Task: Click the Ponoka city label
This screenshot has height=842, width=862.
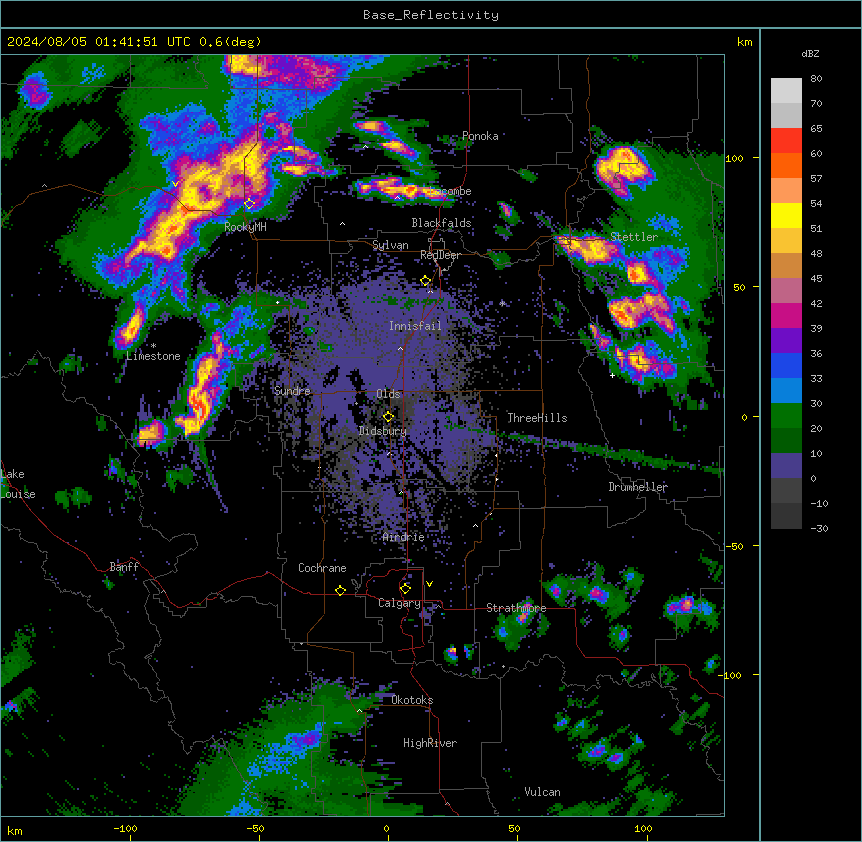Action: pyautogui.click(x=480, y=136)
